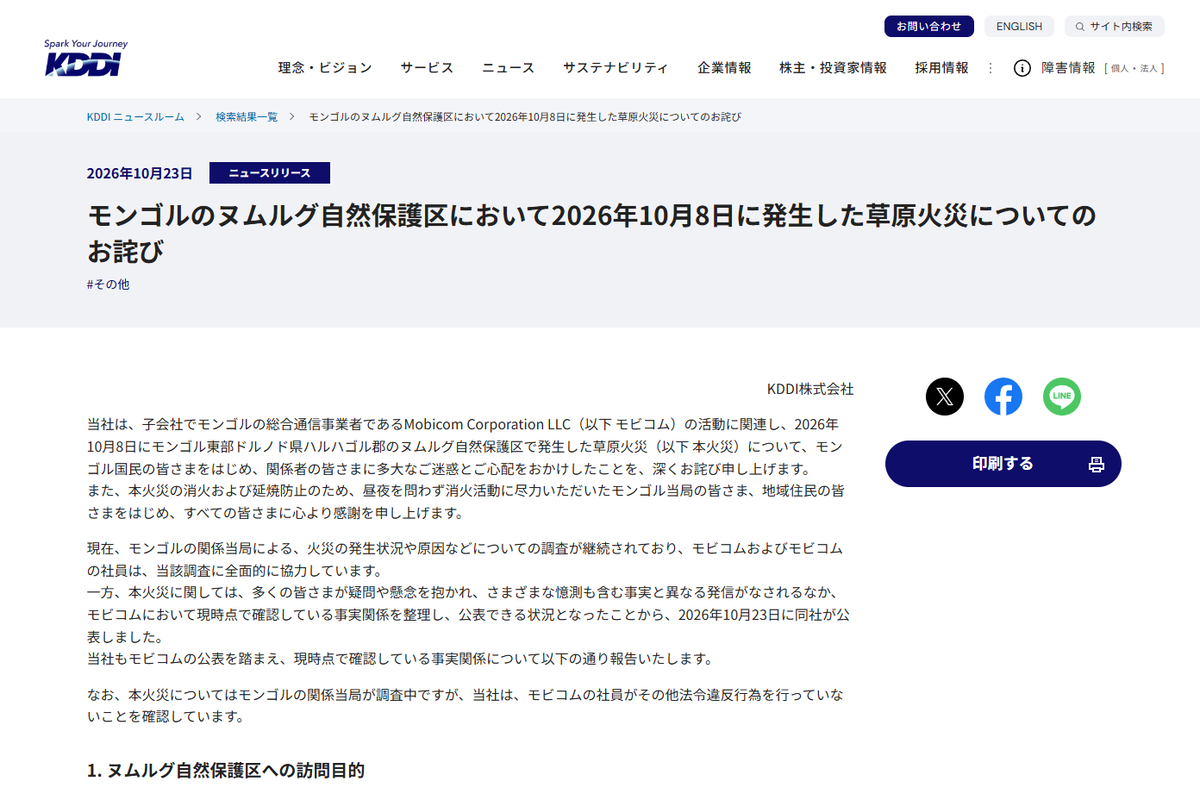Click heading 1. ヌムルグ自然保護区への訪問目的
1200x800 pixels.
pos(225,771)
